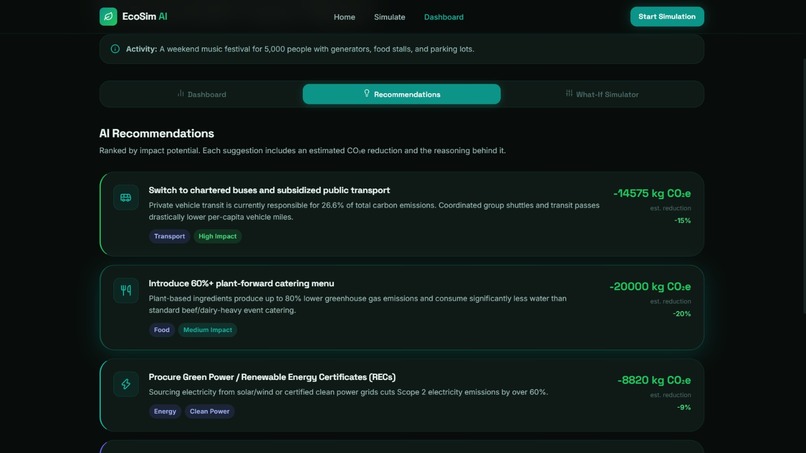
Task: Click the -15% reduction figure
Action: (683, 221)
